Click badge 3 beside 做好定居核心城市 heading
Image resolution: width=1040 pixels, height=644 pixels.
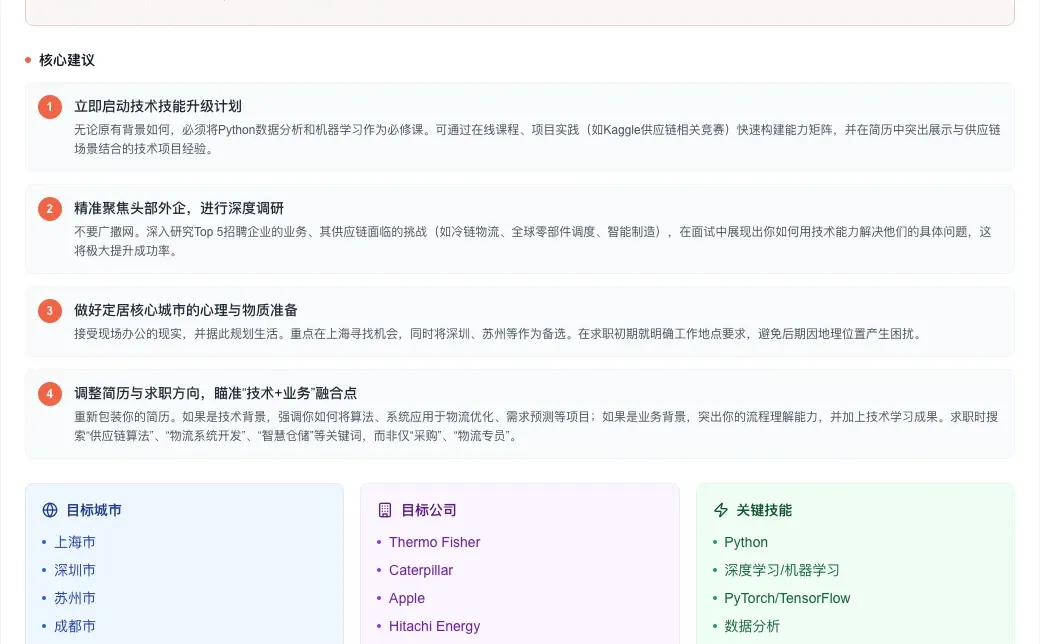pyautogui.click(x=49, y=310)
